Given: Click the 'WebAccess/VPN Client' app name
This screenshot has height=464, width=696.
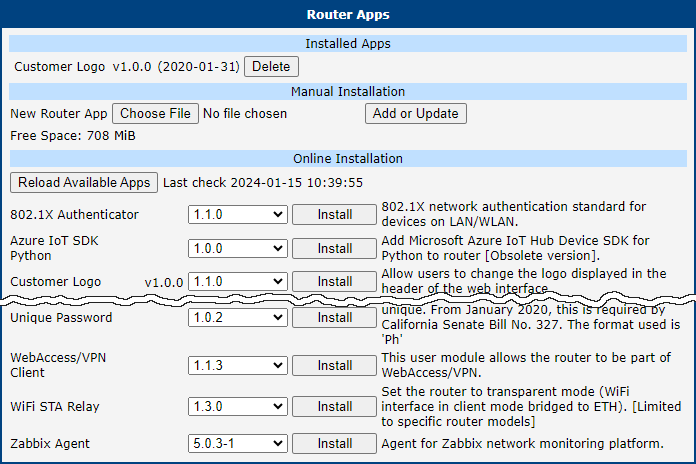Looking at the screenshot, I should point(58,365).
